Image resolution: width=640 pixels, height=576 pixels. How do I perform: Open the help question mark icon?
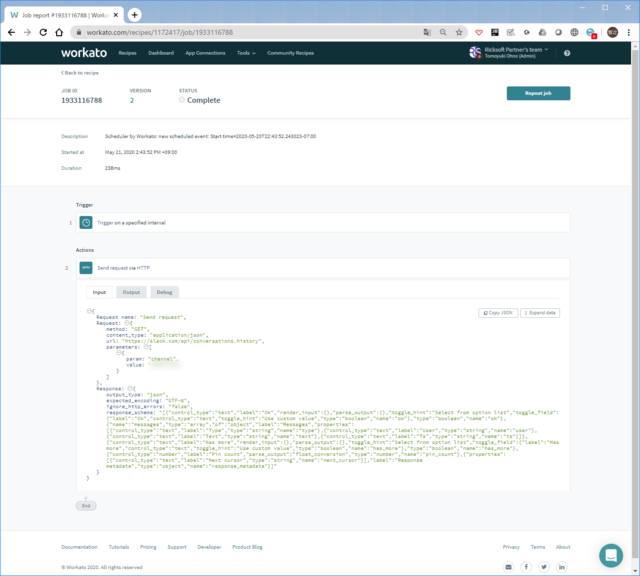(567, 53)
